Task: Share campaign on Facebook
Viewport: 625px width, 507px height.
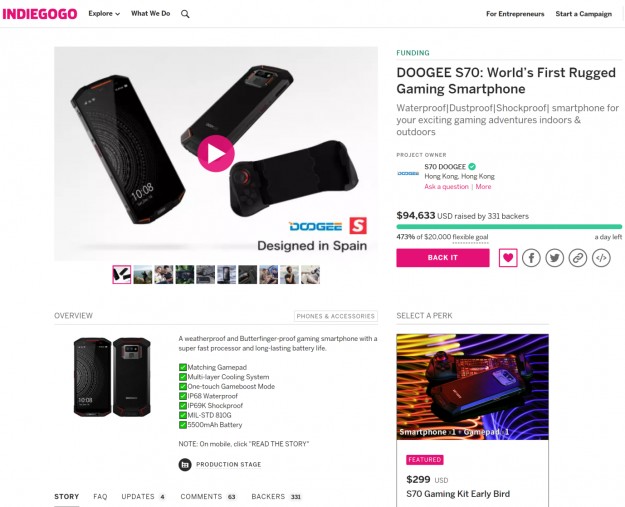Action: (x=531, y=258)
